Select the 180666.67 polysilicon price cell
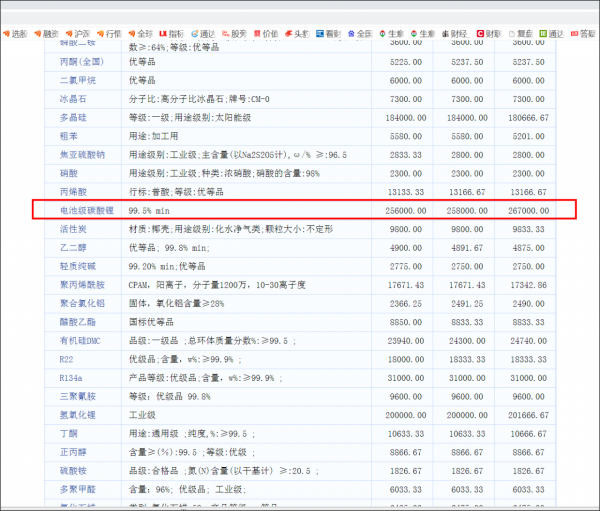 click(x=528, y=118)
